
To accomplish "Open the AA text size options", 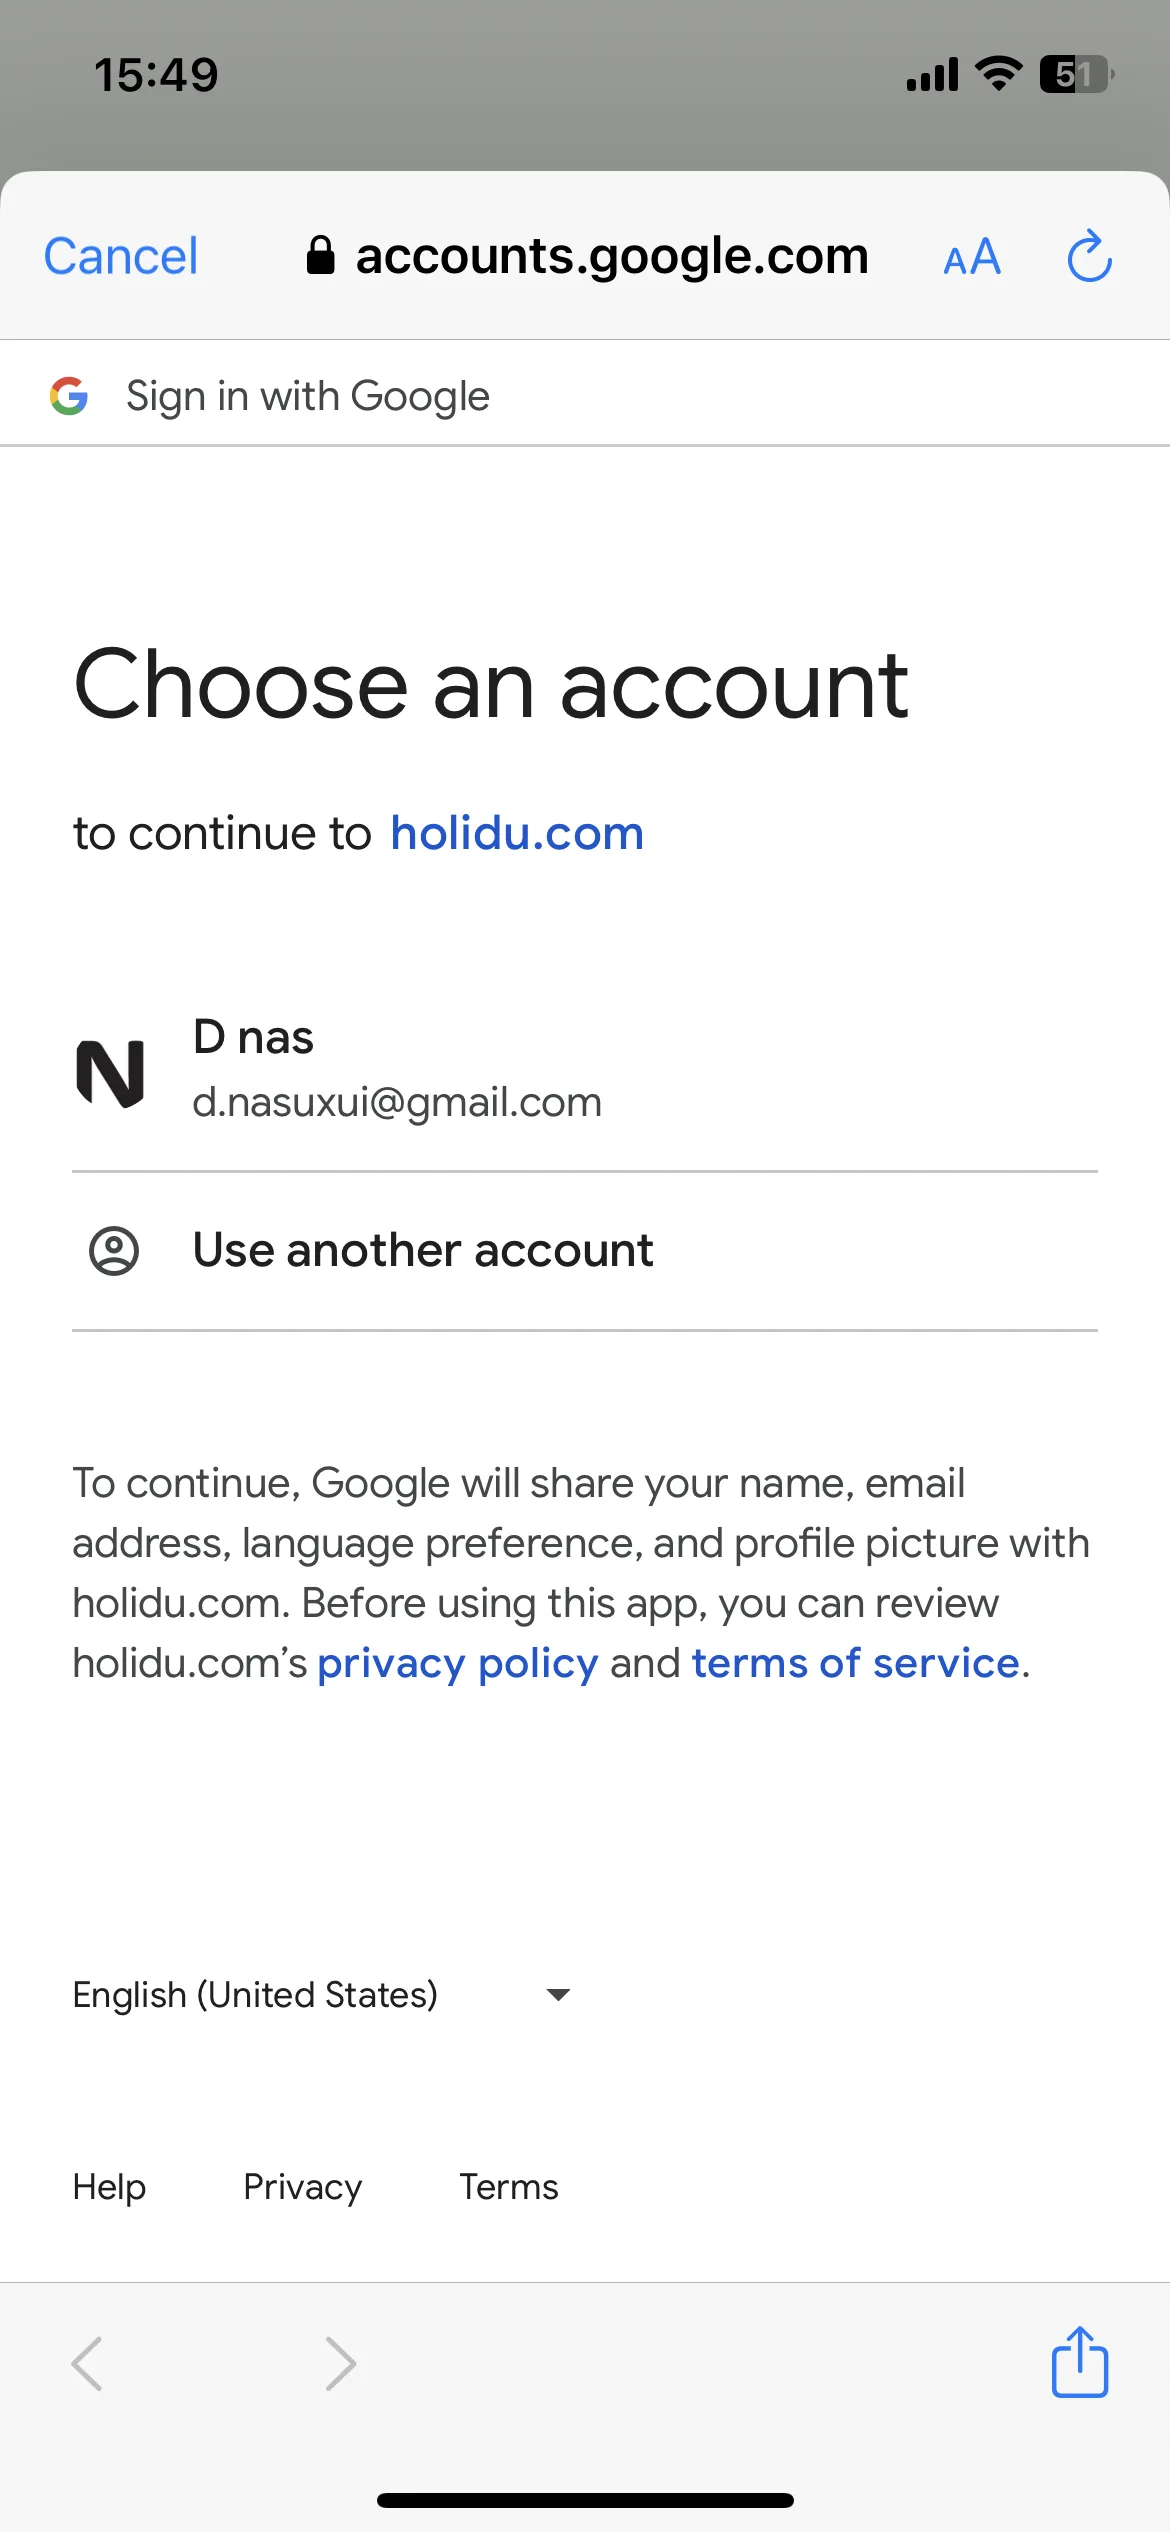I will (972, 257).
